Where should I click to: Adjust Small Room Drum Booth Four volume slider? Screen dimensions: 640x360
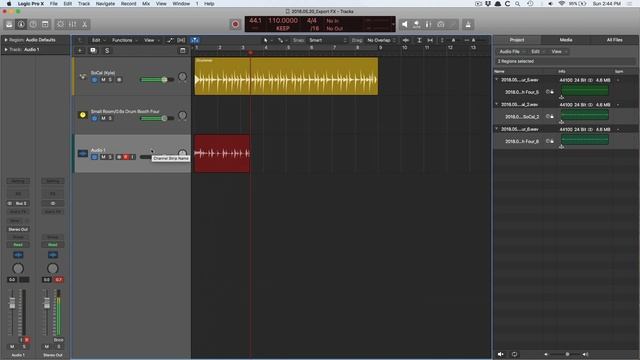pyautogui.click(x=157, y=118)
